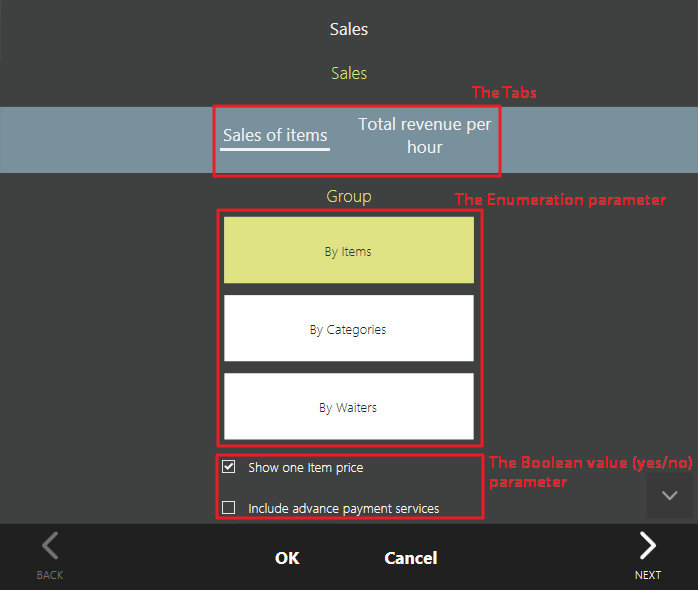Screen dimensions: 698x590
Task: Group the report By Waiters
Action: [348, 407]
